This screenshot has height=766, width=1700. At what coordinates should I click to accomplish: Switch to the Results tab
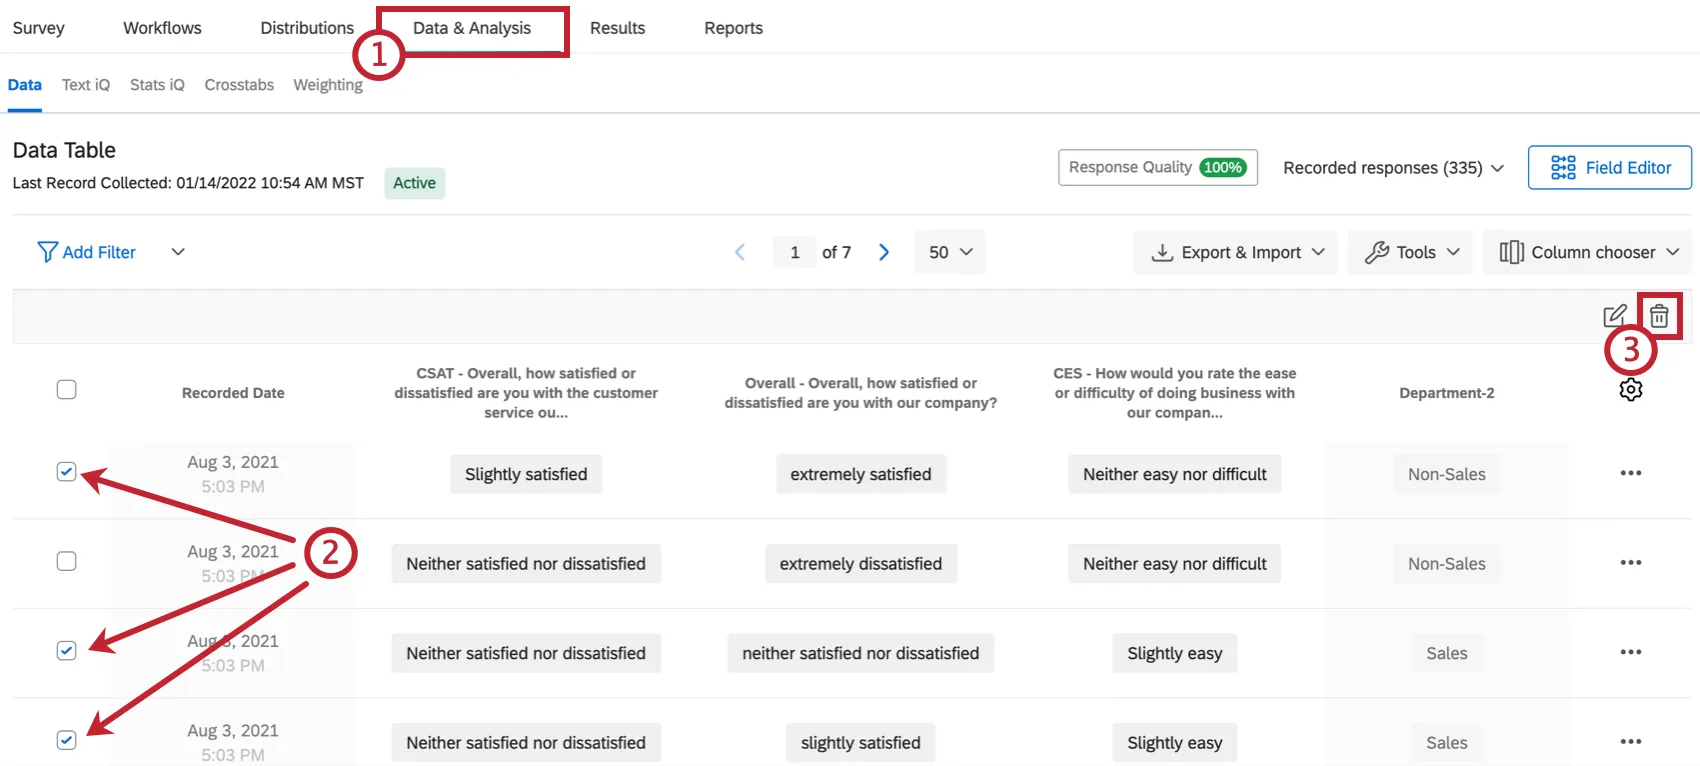tap(617, 28)
